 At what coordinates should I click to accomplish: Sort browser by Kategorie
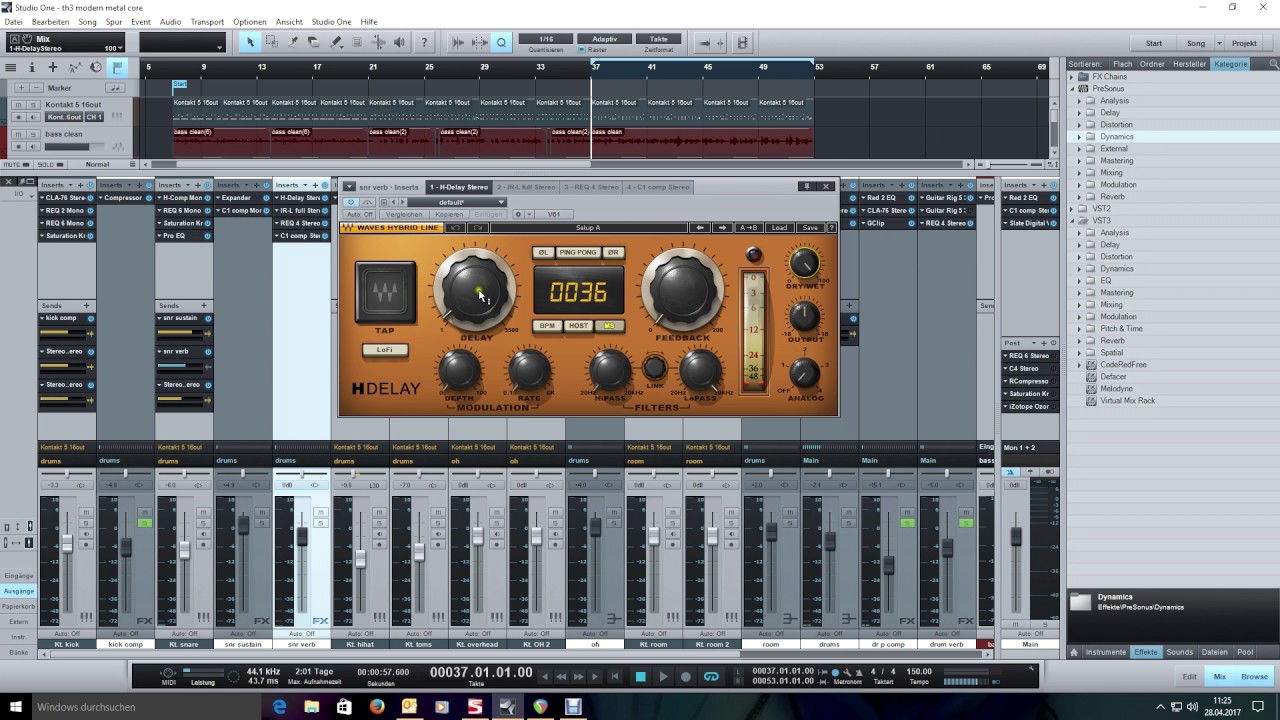1230,64
